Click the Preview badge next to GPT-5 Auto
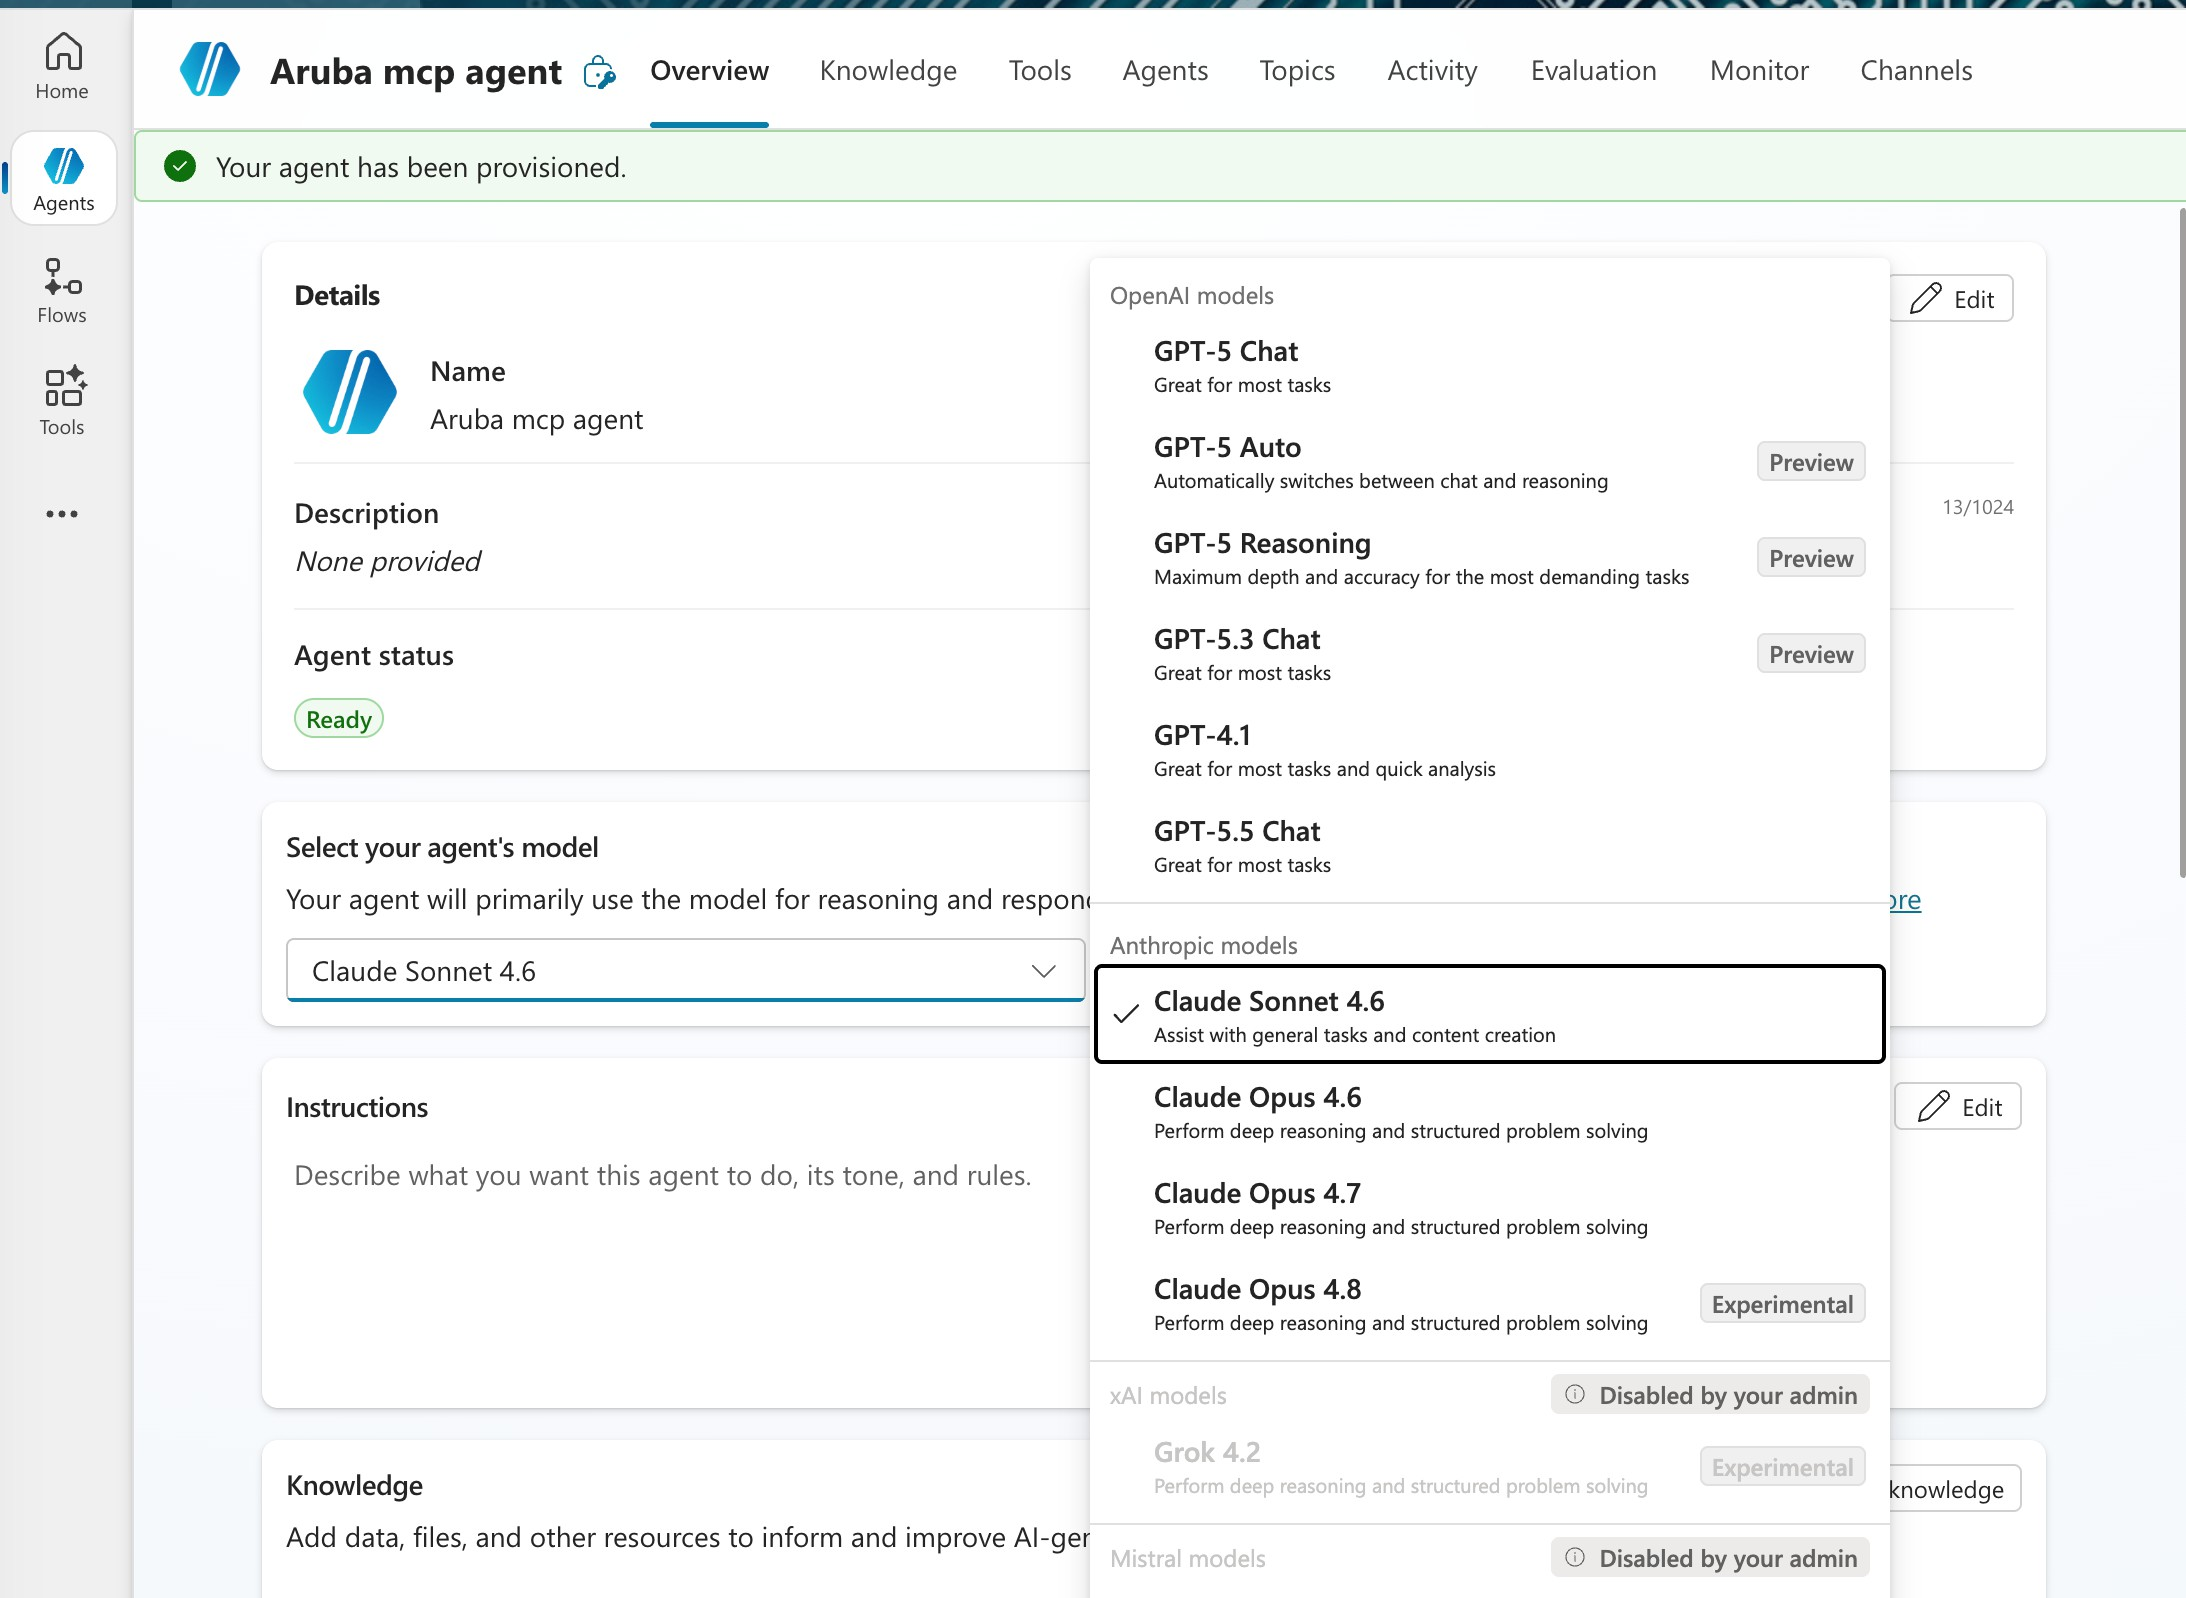 click(1811, 462)
